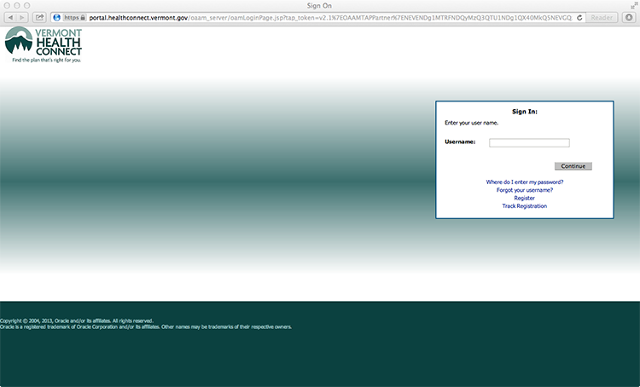The width and height of the screenshot is (640, 387).
Task: Click the Vermont Health Connect logo
Action: pyautogui.click(x=43, y=44)
